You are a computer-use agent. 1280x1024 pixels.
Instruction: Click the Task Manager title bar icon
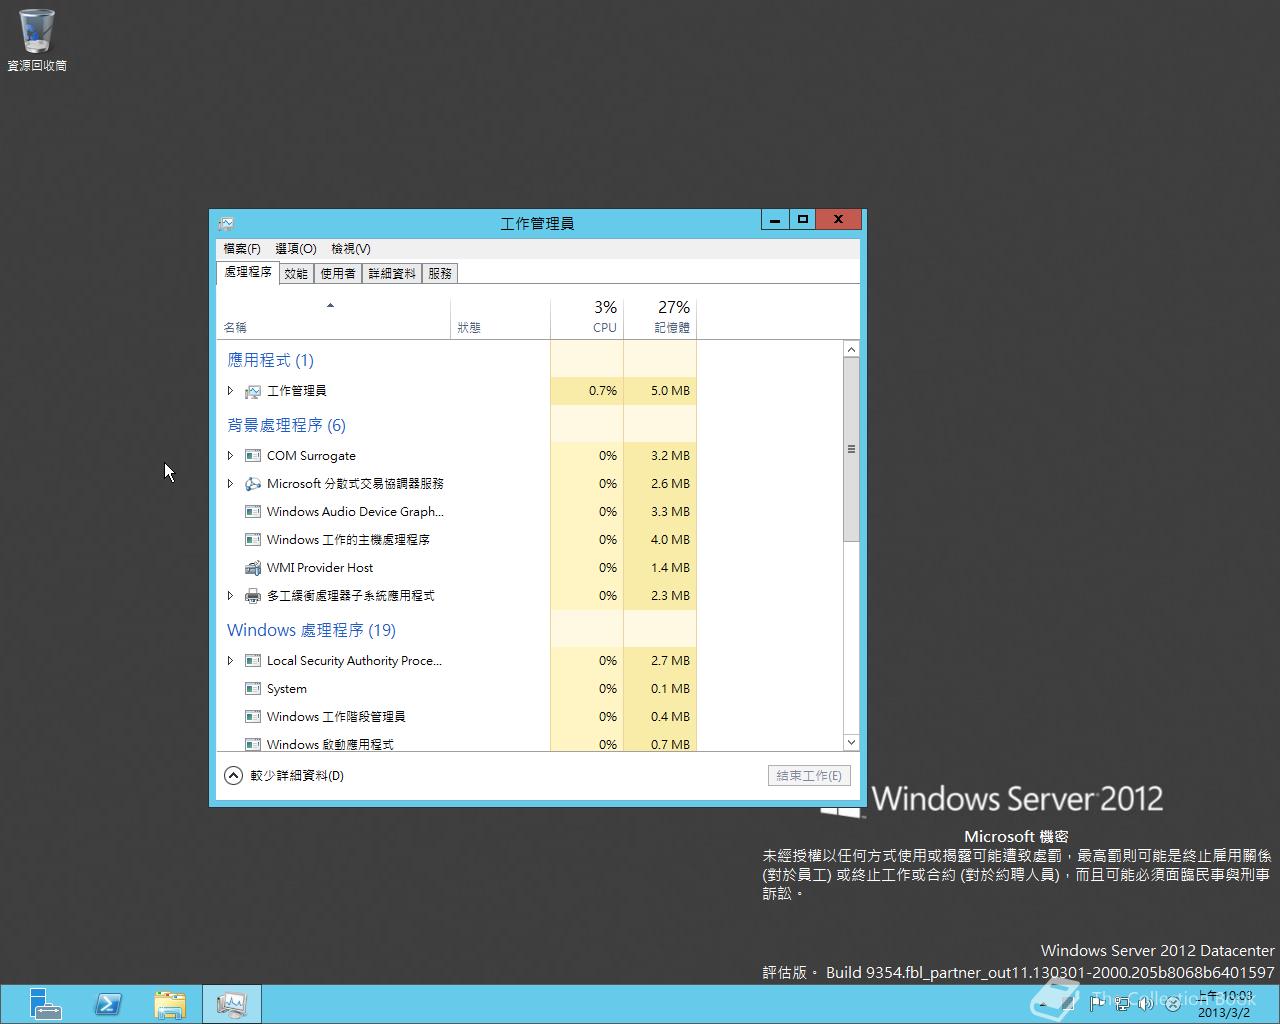(227, 223)
